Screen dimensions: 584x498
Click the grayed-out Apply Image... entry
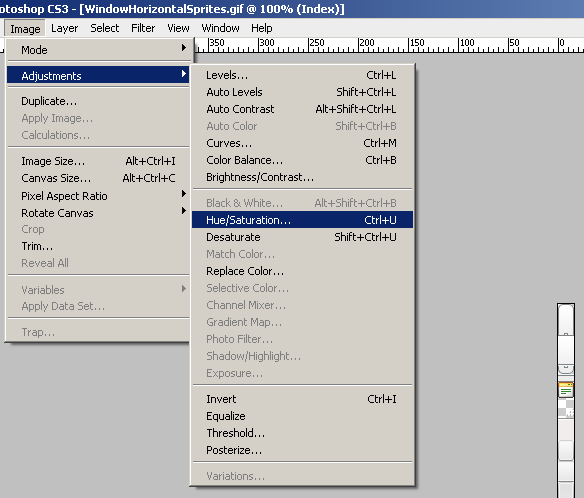pyautogui.click(x=98, y=118)
